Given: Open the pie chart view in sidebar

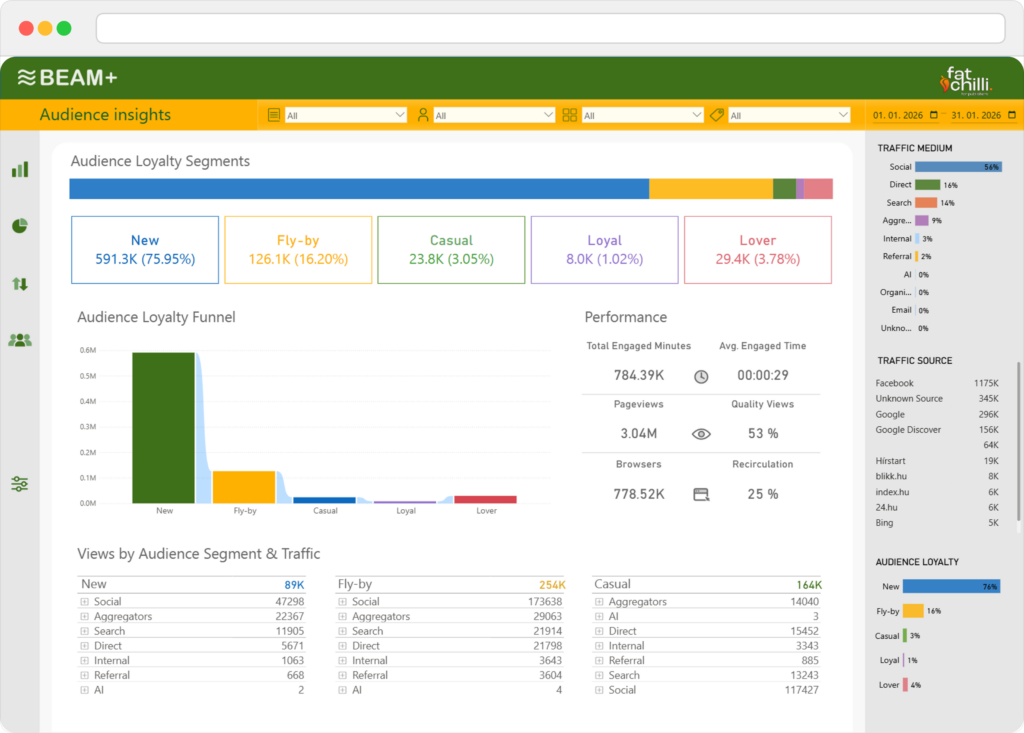Looking at the screenshot, I should click(20, 226).
